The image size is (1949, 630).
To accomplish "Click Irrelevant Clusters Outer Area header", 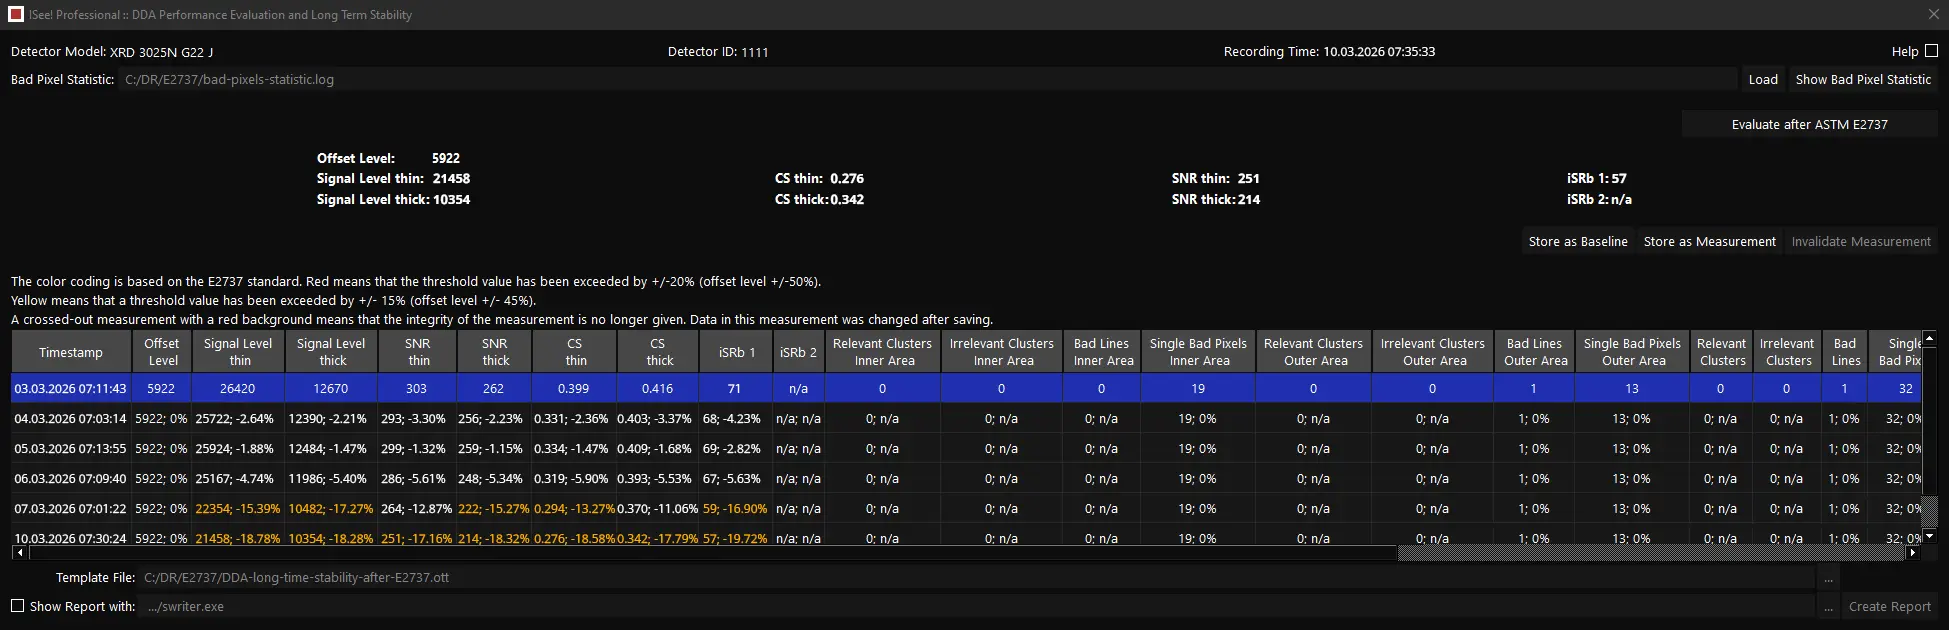I will [x=1433, y=352].
